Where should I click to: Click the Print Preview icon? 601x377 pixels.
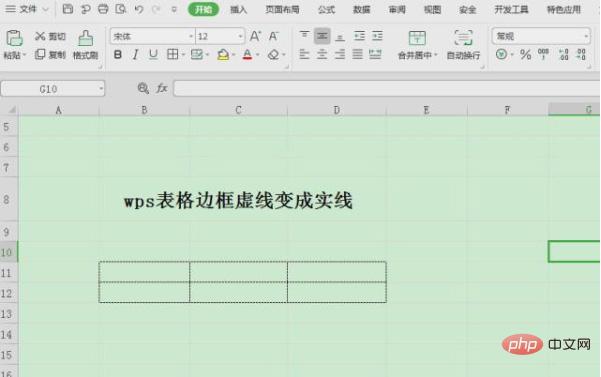pos(121,9)
